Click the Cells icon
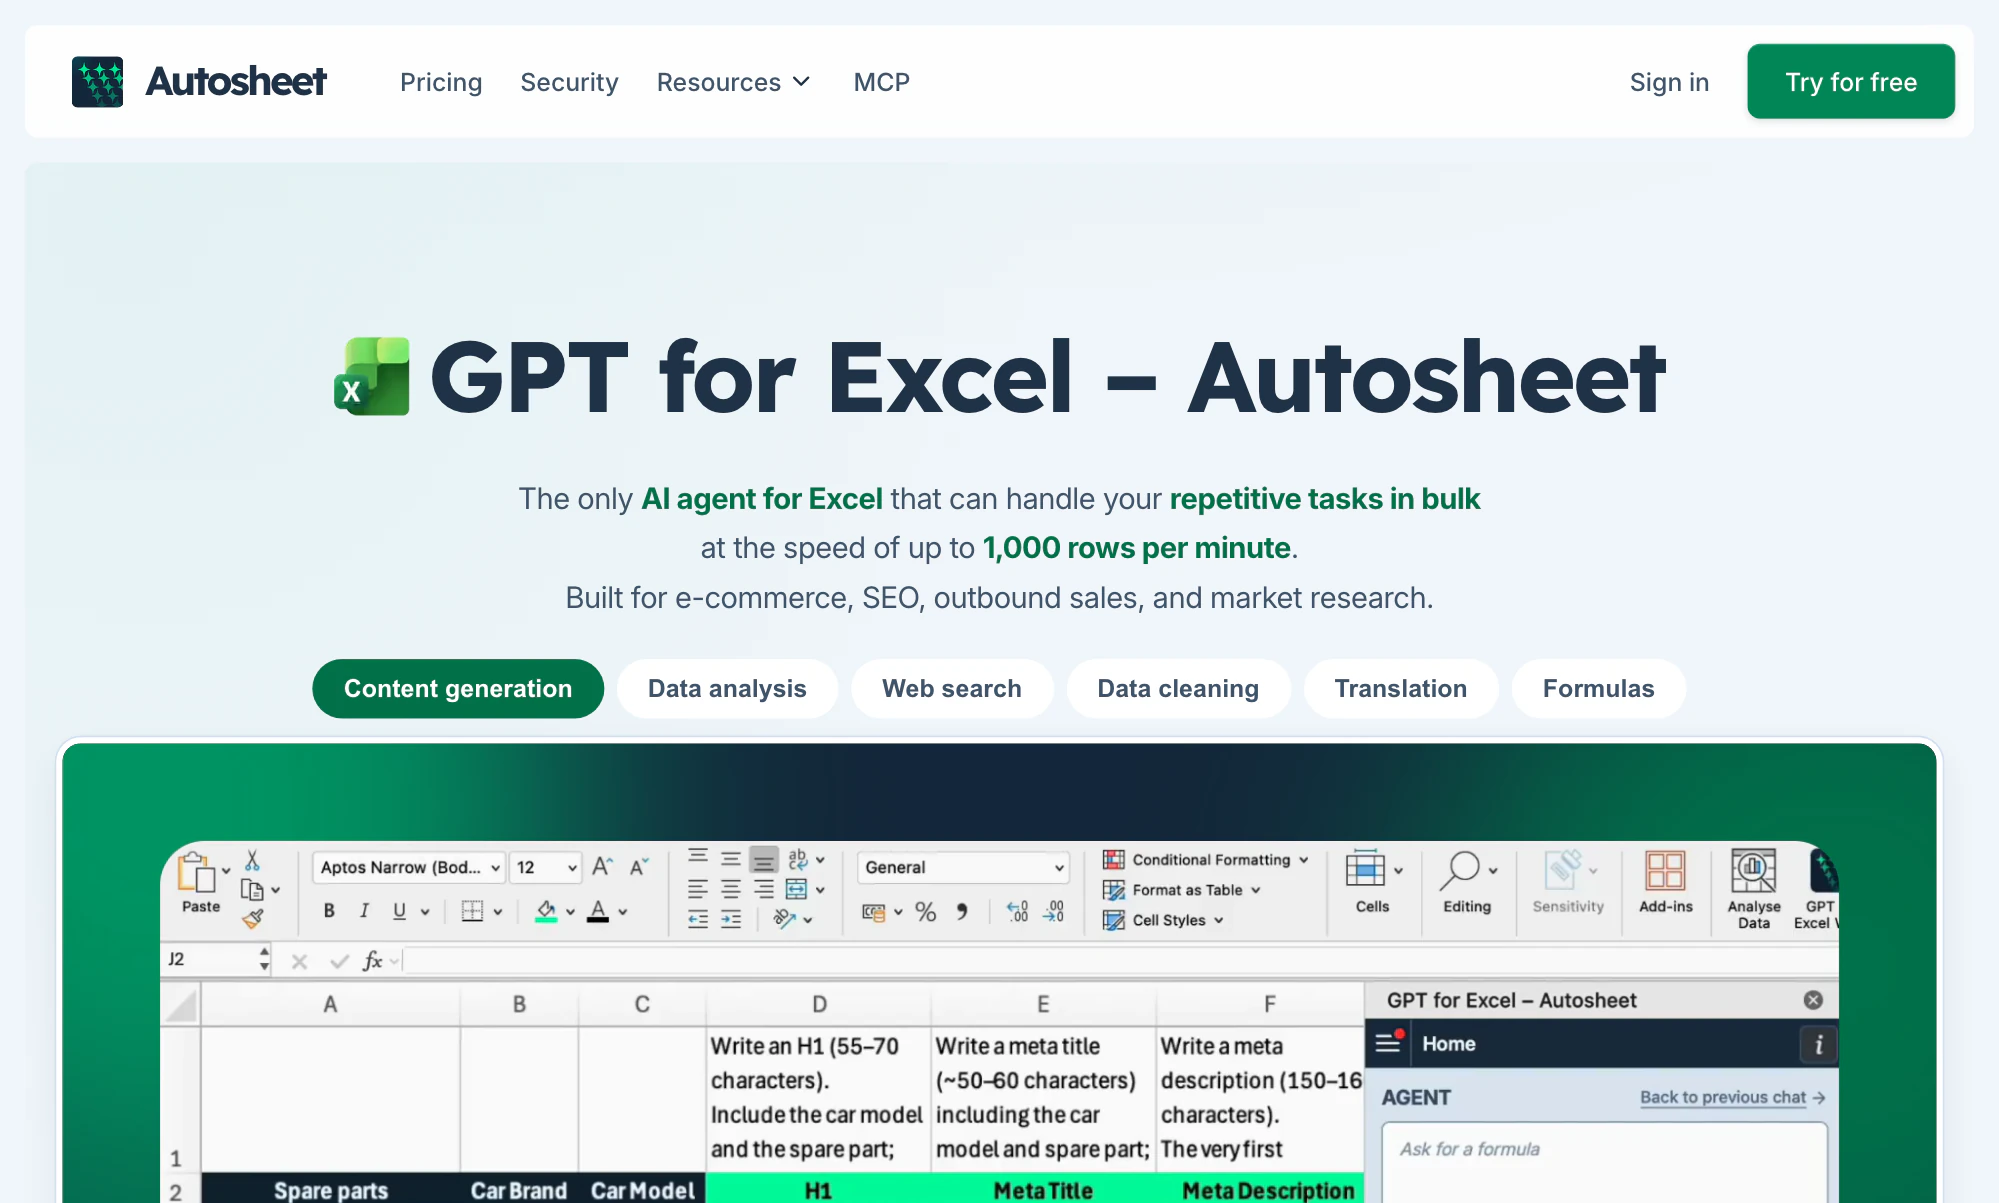The width and height of the screenshot is (1999, 1203). point(1365,869)
